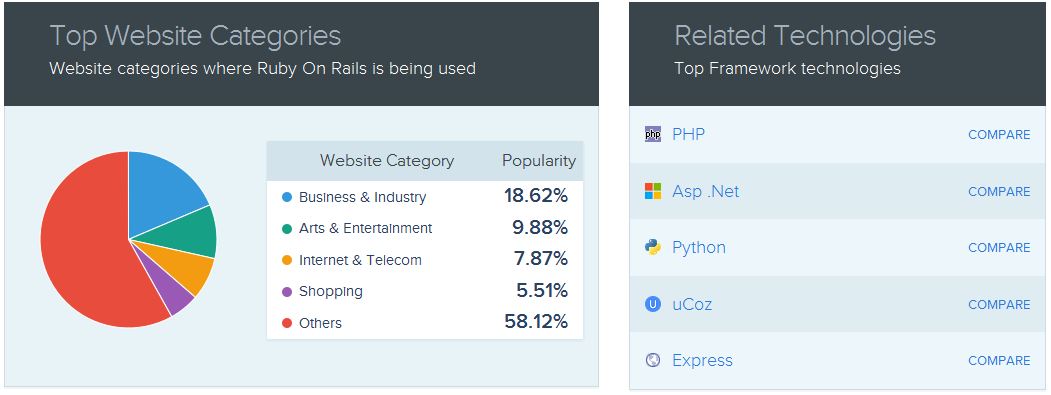Click COMPARE in the uCoz row

pyautogui.click(x=999, y=305)
